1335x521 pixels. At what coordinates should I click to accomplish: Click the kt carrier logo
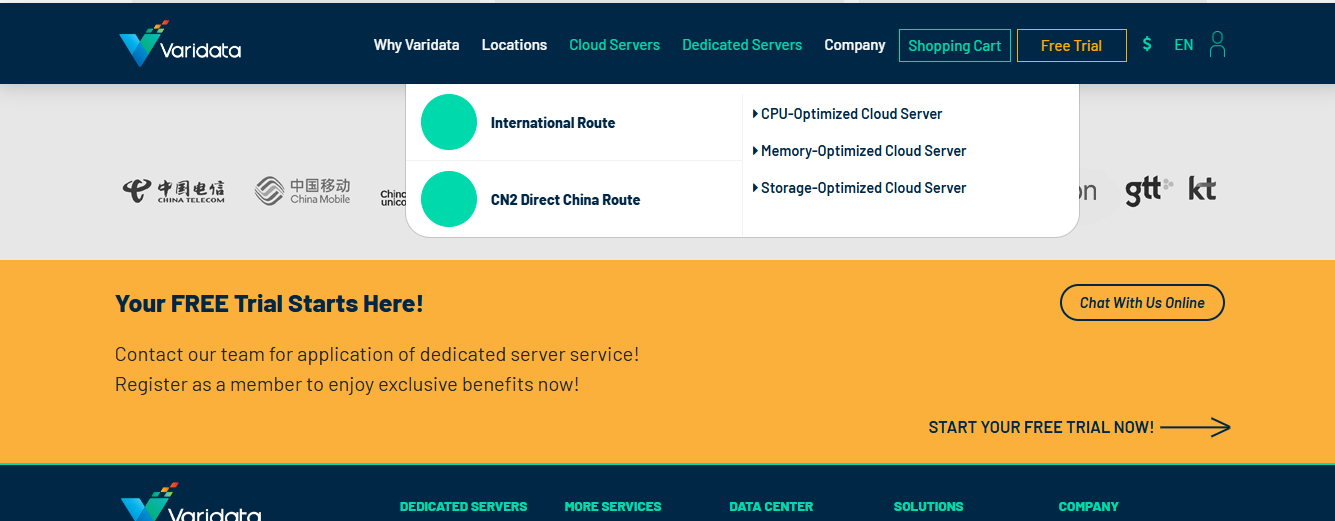click(1202, 188)
